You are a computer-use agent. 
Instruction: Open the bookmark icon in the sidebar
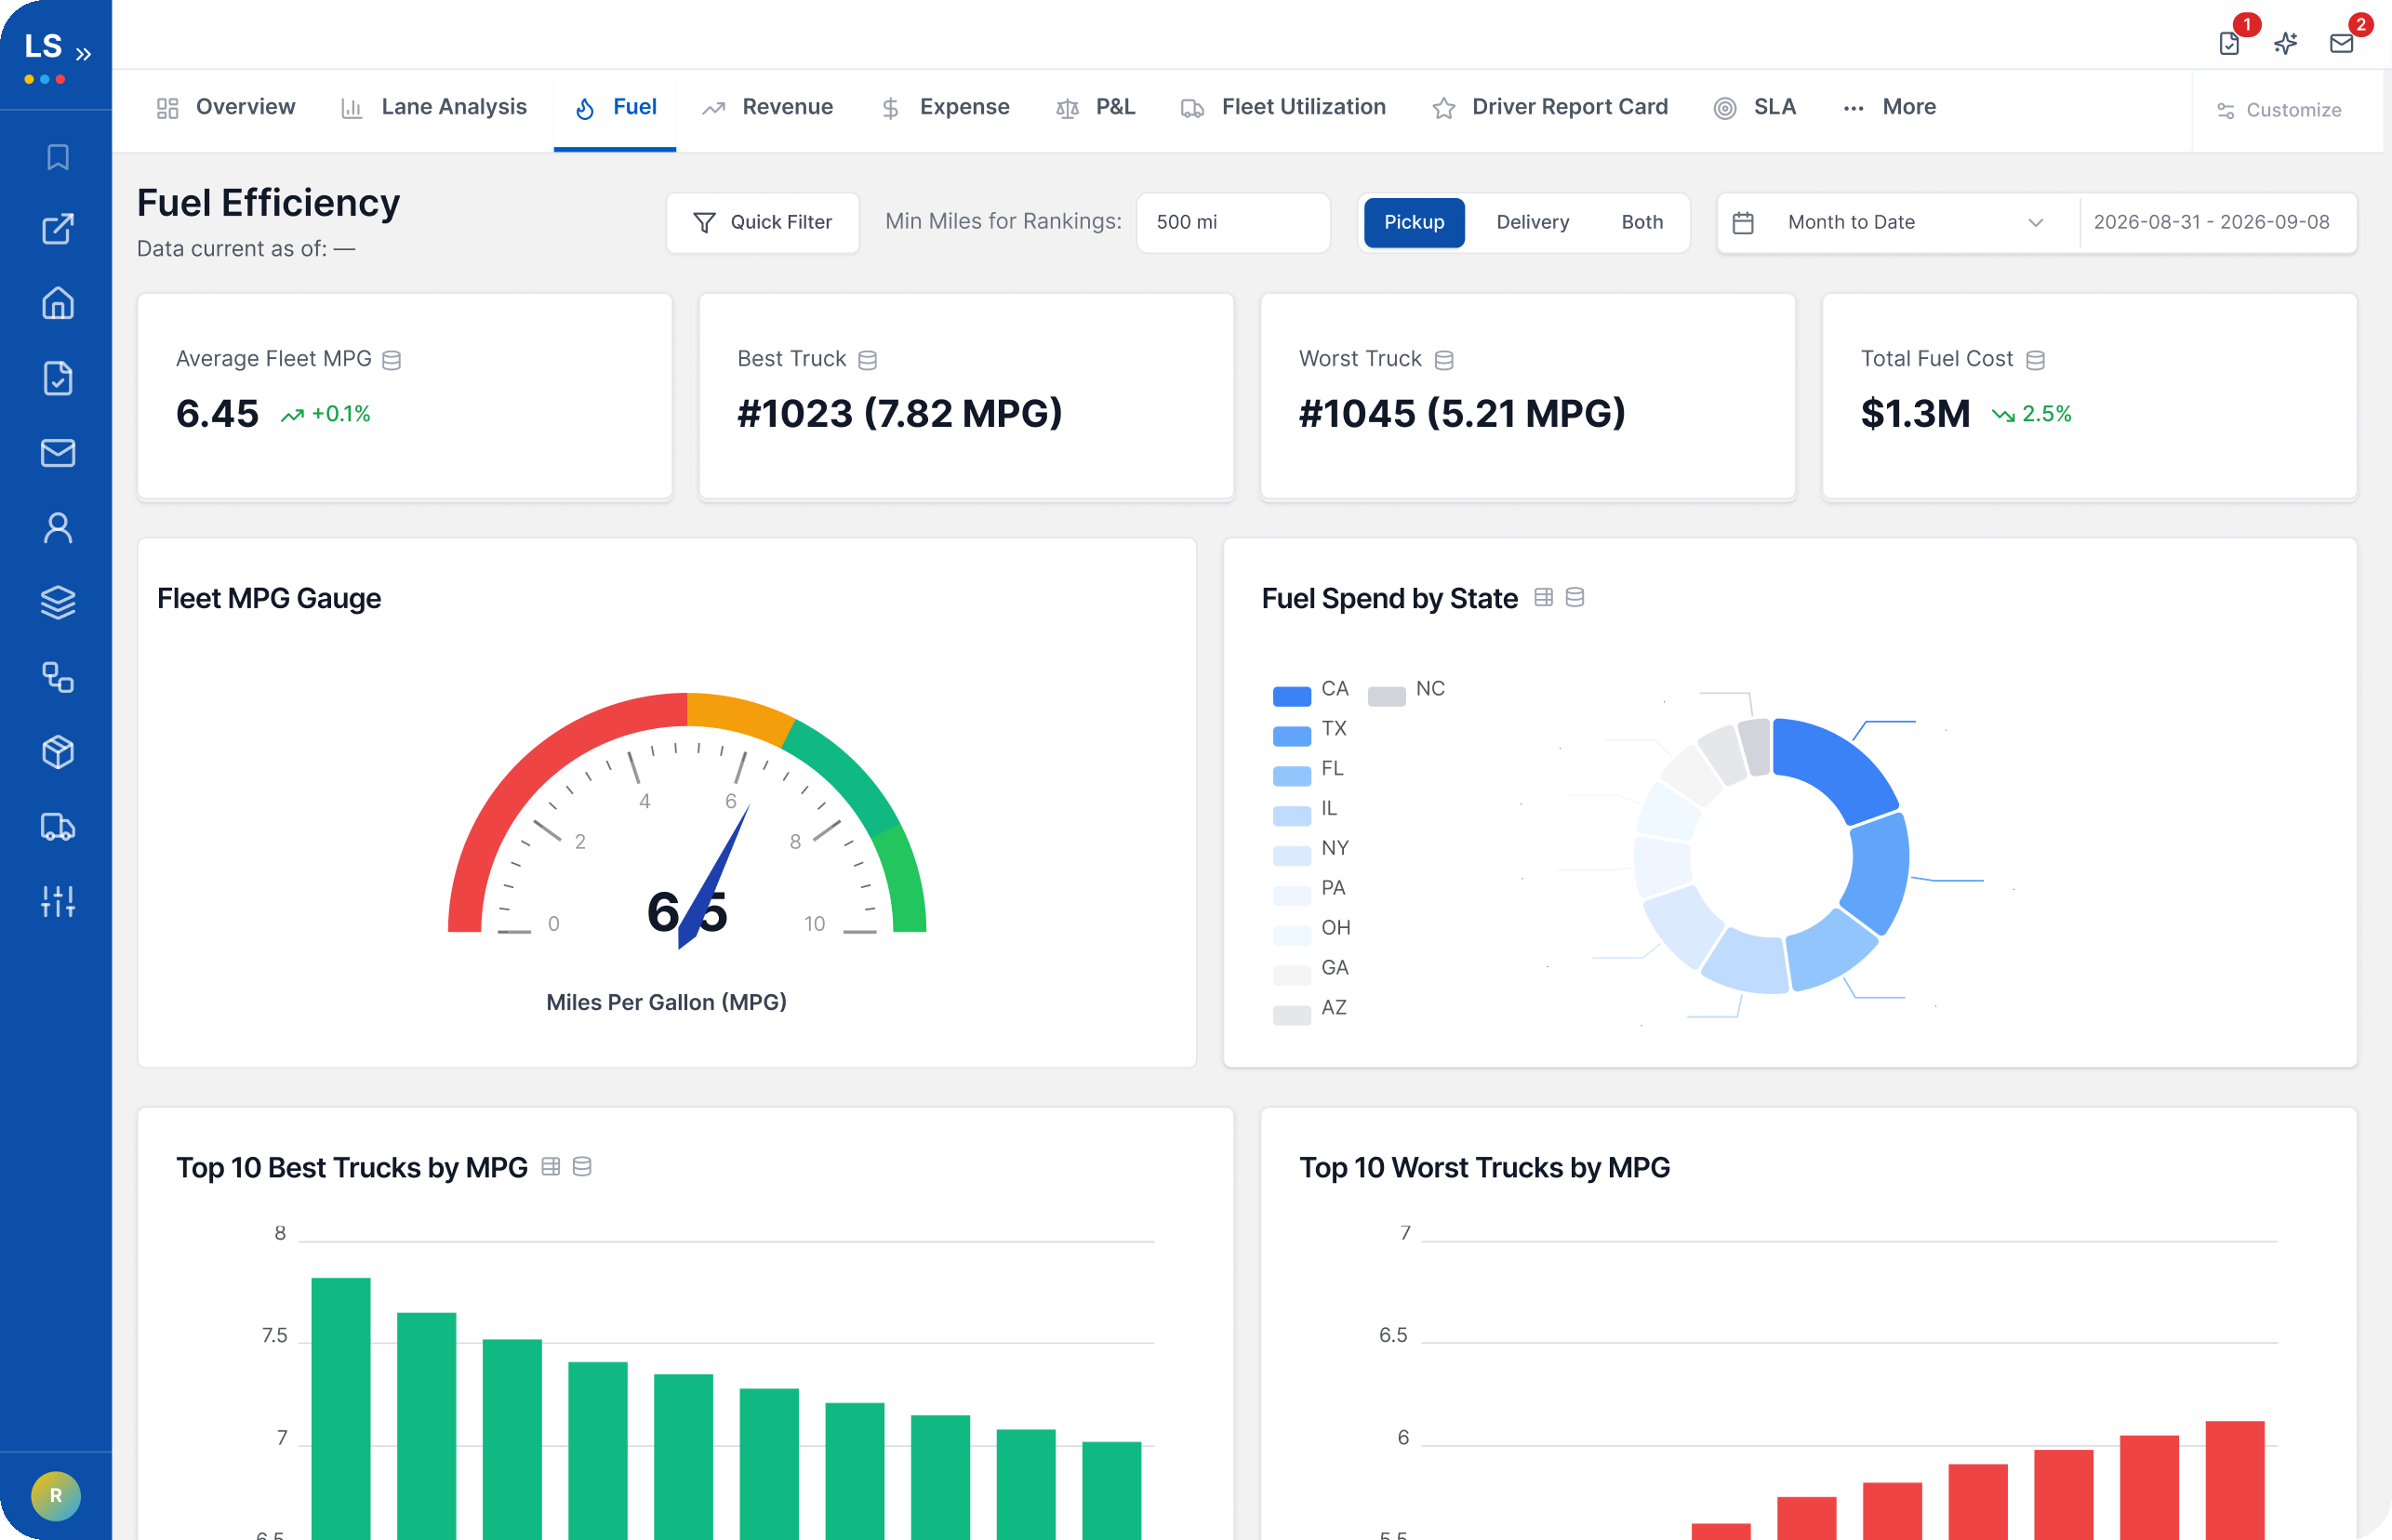point(58,157)
